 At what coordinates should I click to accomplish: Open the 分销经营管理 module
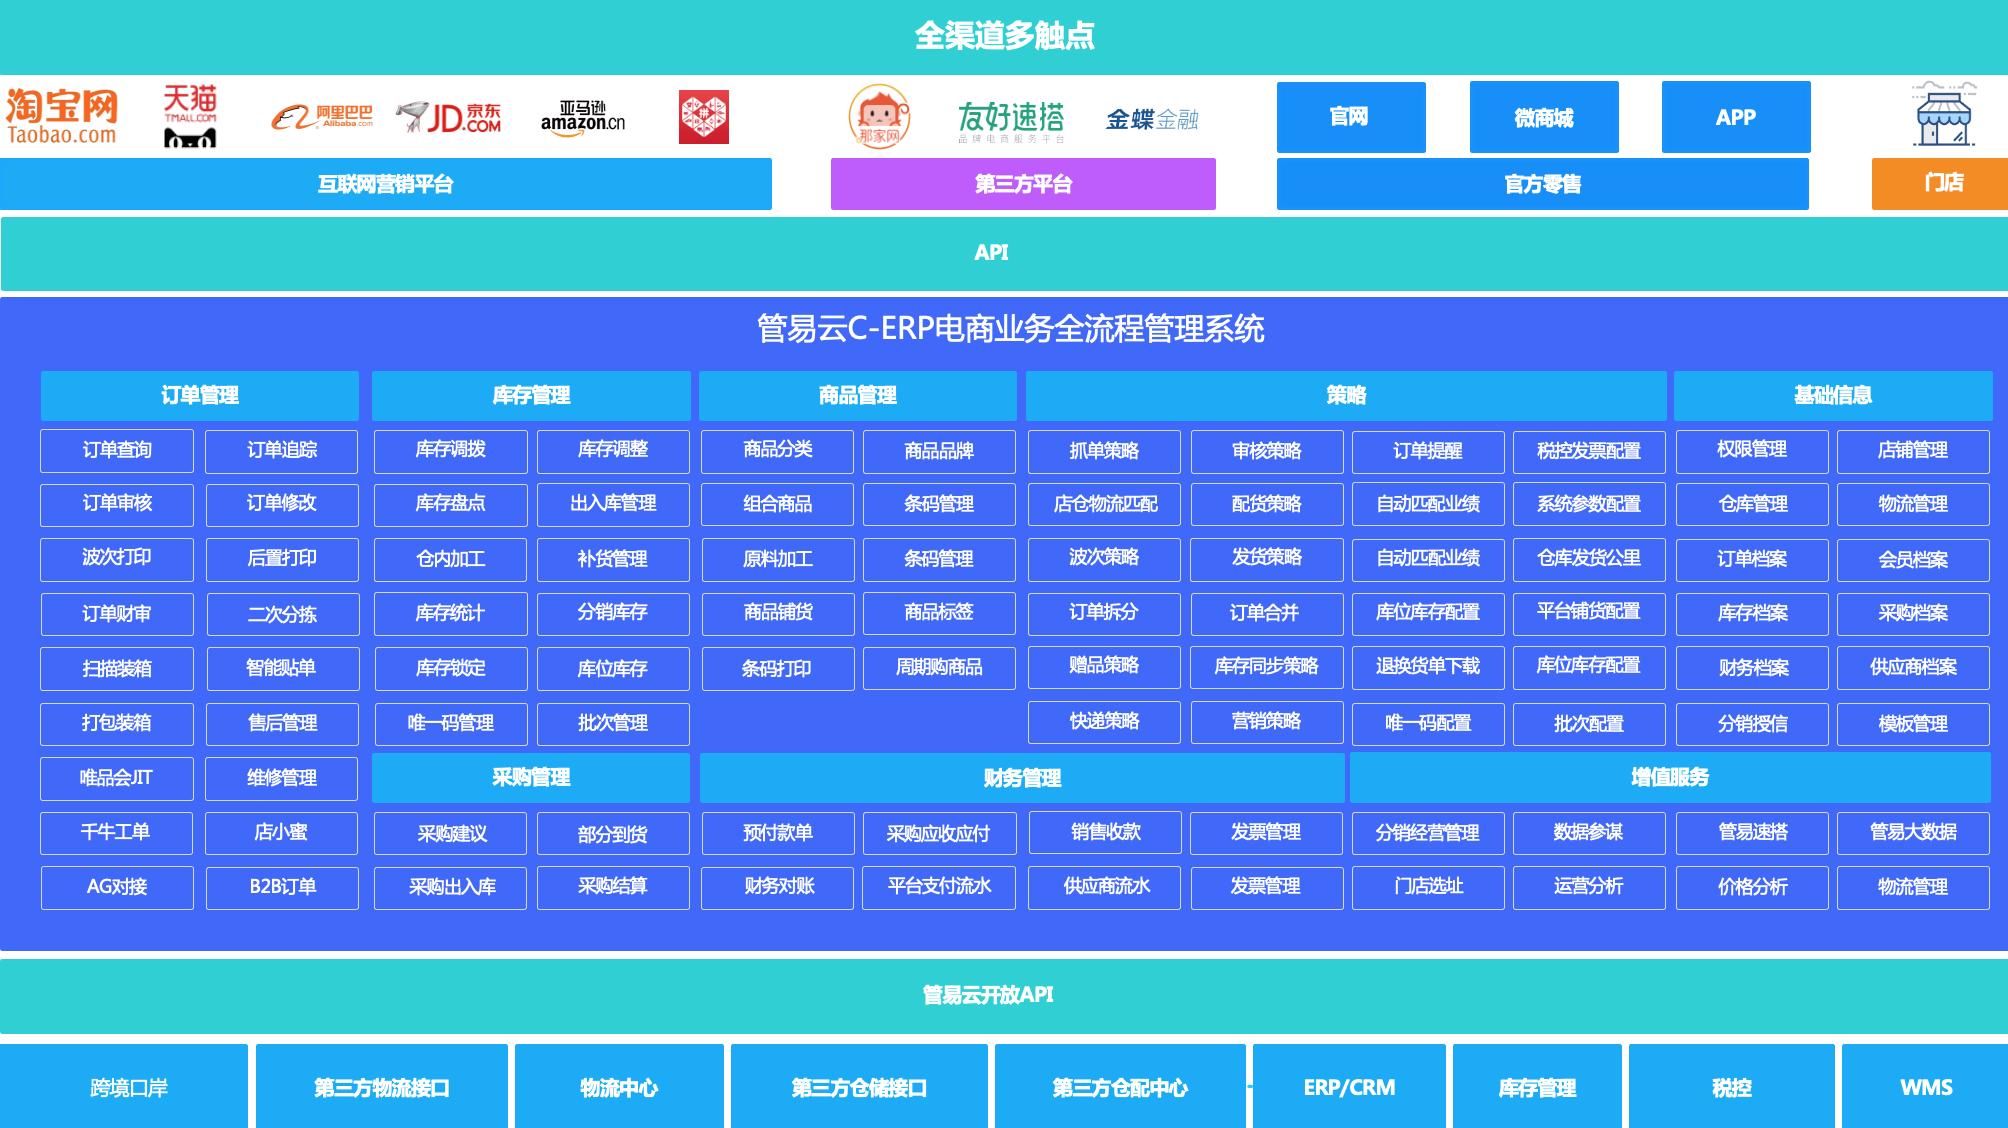(1428, 833)
